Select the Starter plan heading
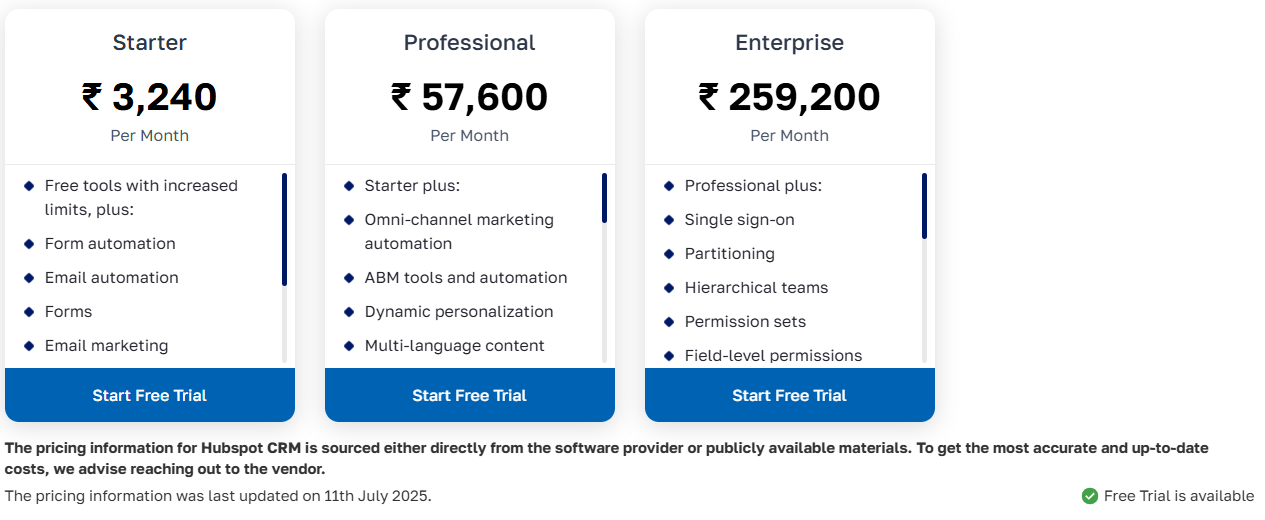The height and width of the screenshot is (520, 1265). pyautogui.click(x=149, y=42)
